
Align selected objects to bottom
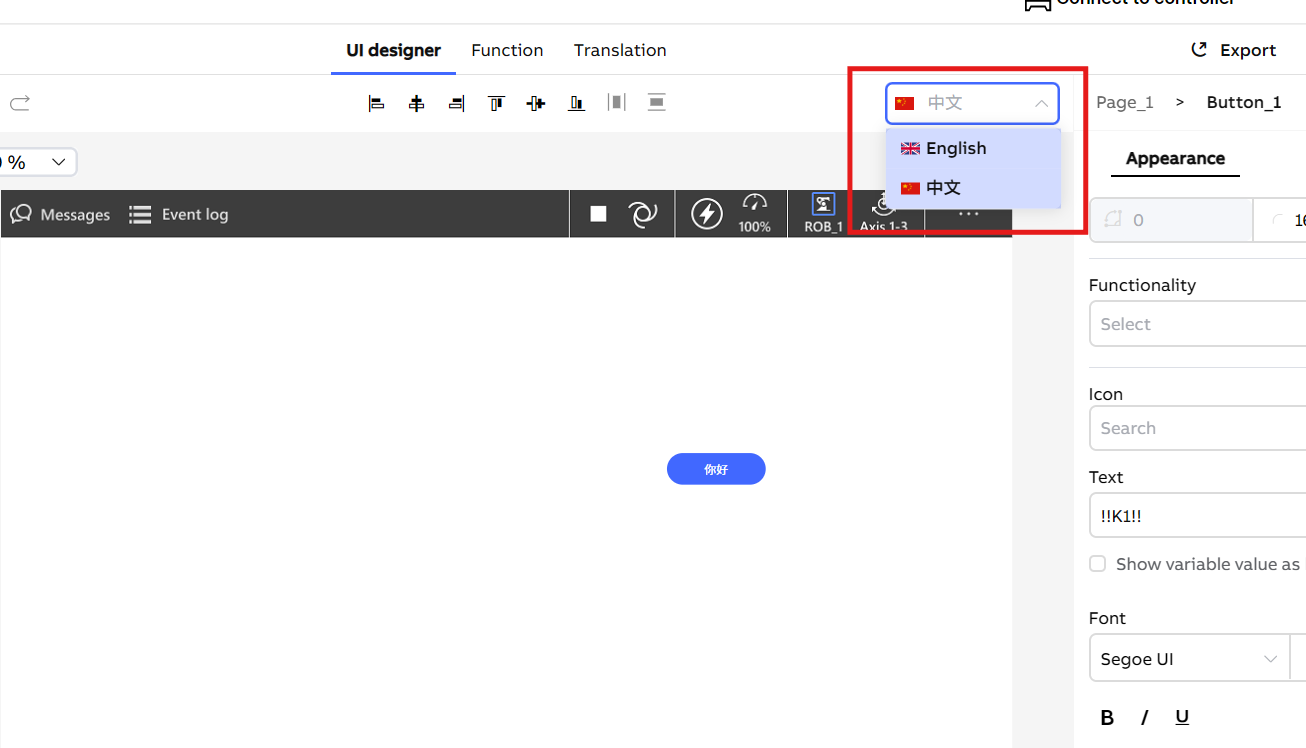coord(576,103)
